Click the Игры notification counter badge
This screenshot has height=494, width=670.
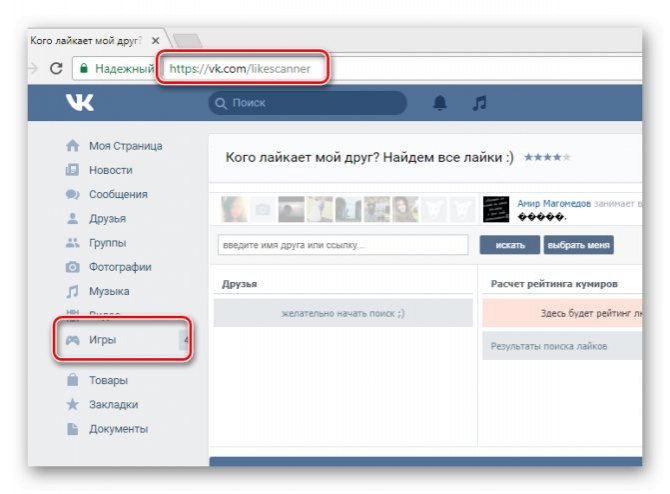[184, 340]
